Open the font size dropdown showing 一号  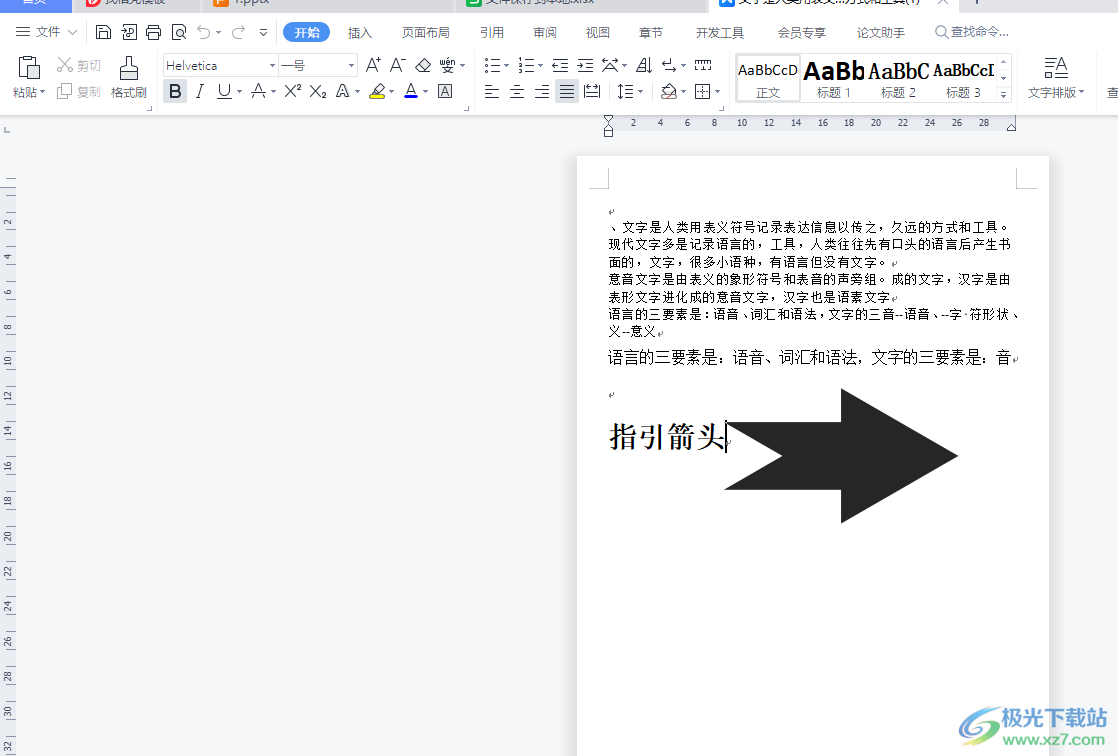point(317,66)
